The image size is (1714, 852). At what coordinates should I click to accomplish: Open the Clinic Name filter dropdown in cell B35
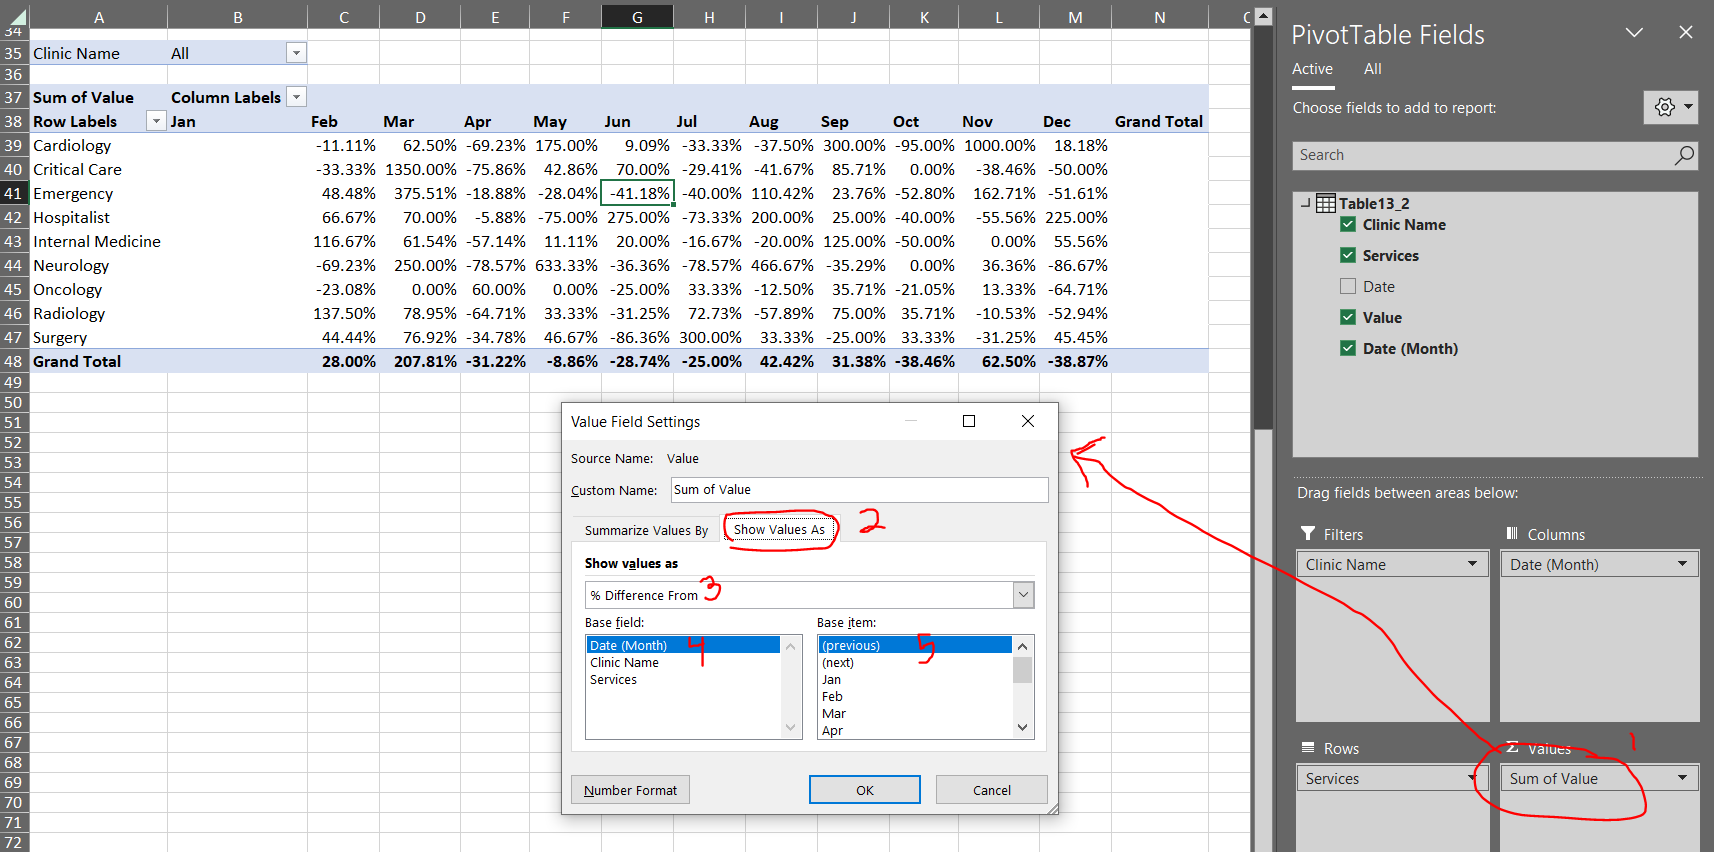coord(296,53)
